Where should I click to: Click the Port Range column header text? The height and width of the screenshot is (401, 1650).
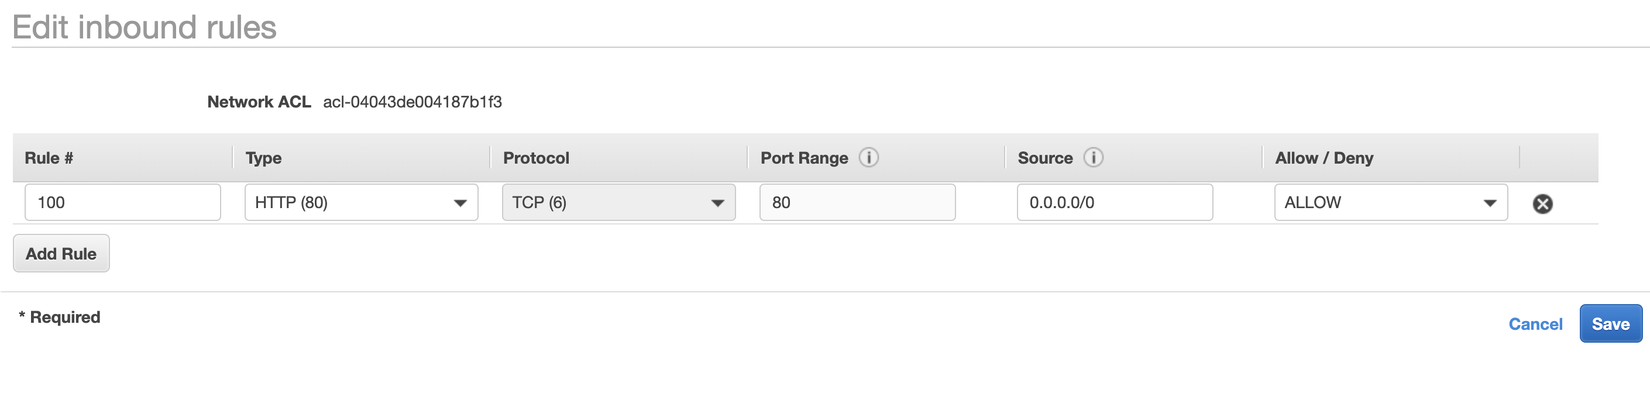pyautogui.click(x=804, y=158)
